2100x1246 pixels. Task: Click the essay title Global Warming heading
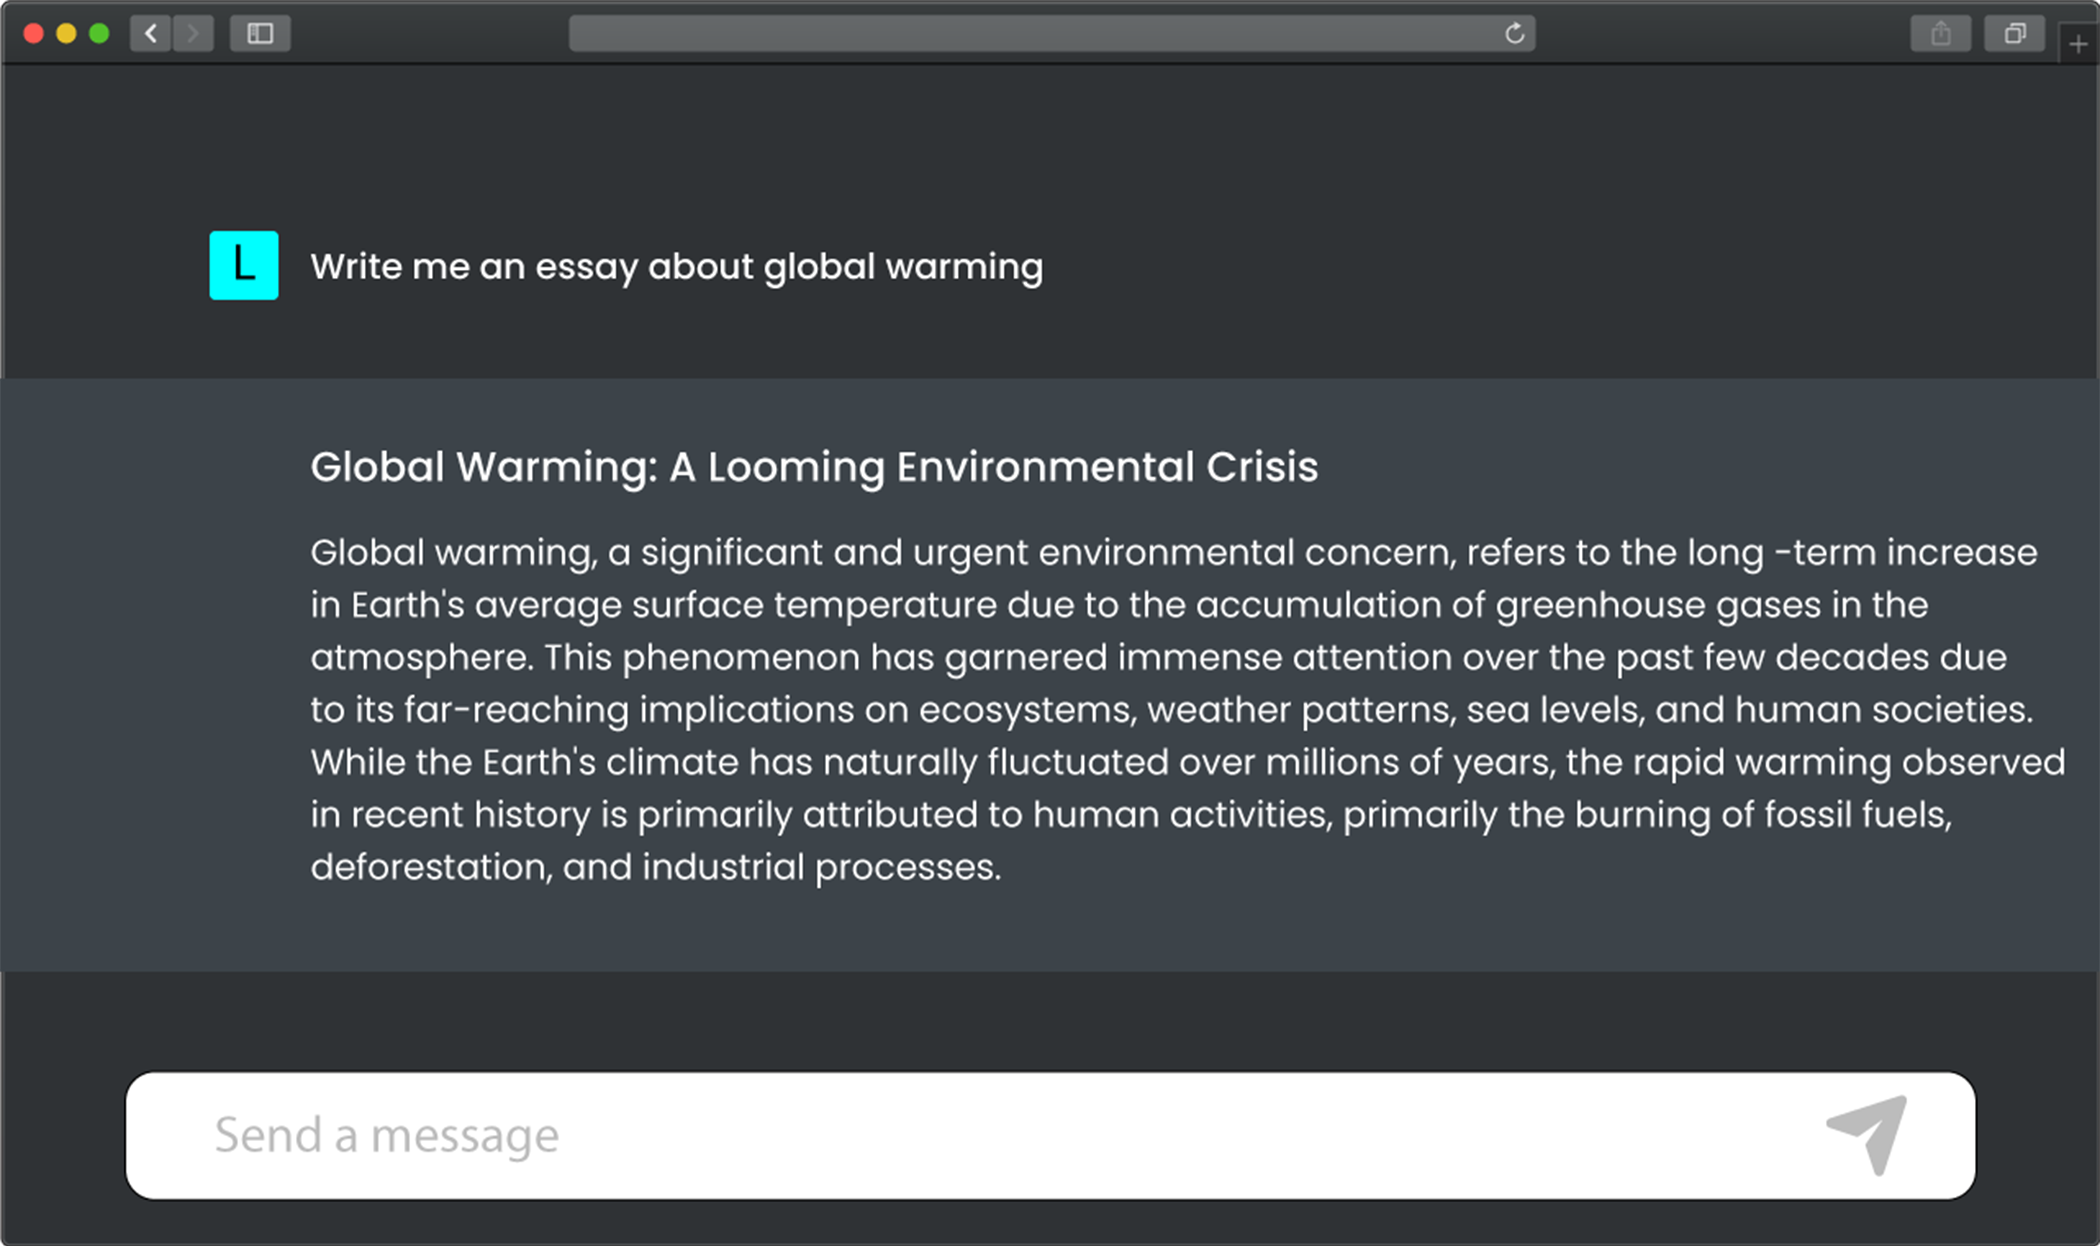[x=814, y=467]
